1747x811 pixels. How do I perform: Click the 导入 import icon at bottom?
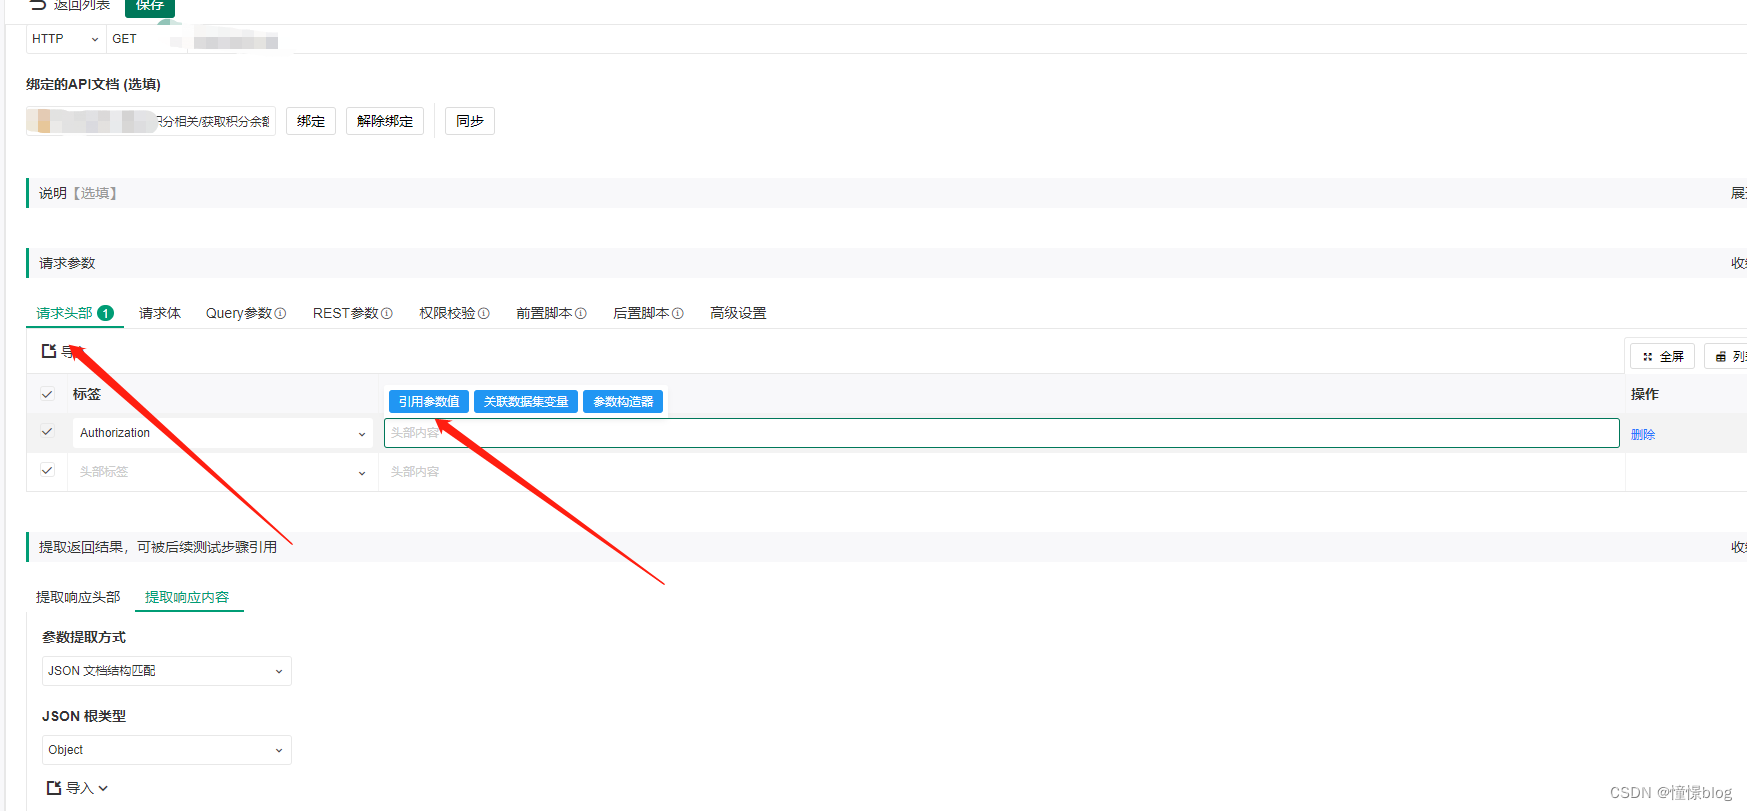click(54, 788)
